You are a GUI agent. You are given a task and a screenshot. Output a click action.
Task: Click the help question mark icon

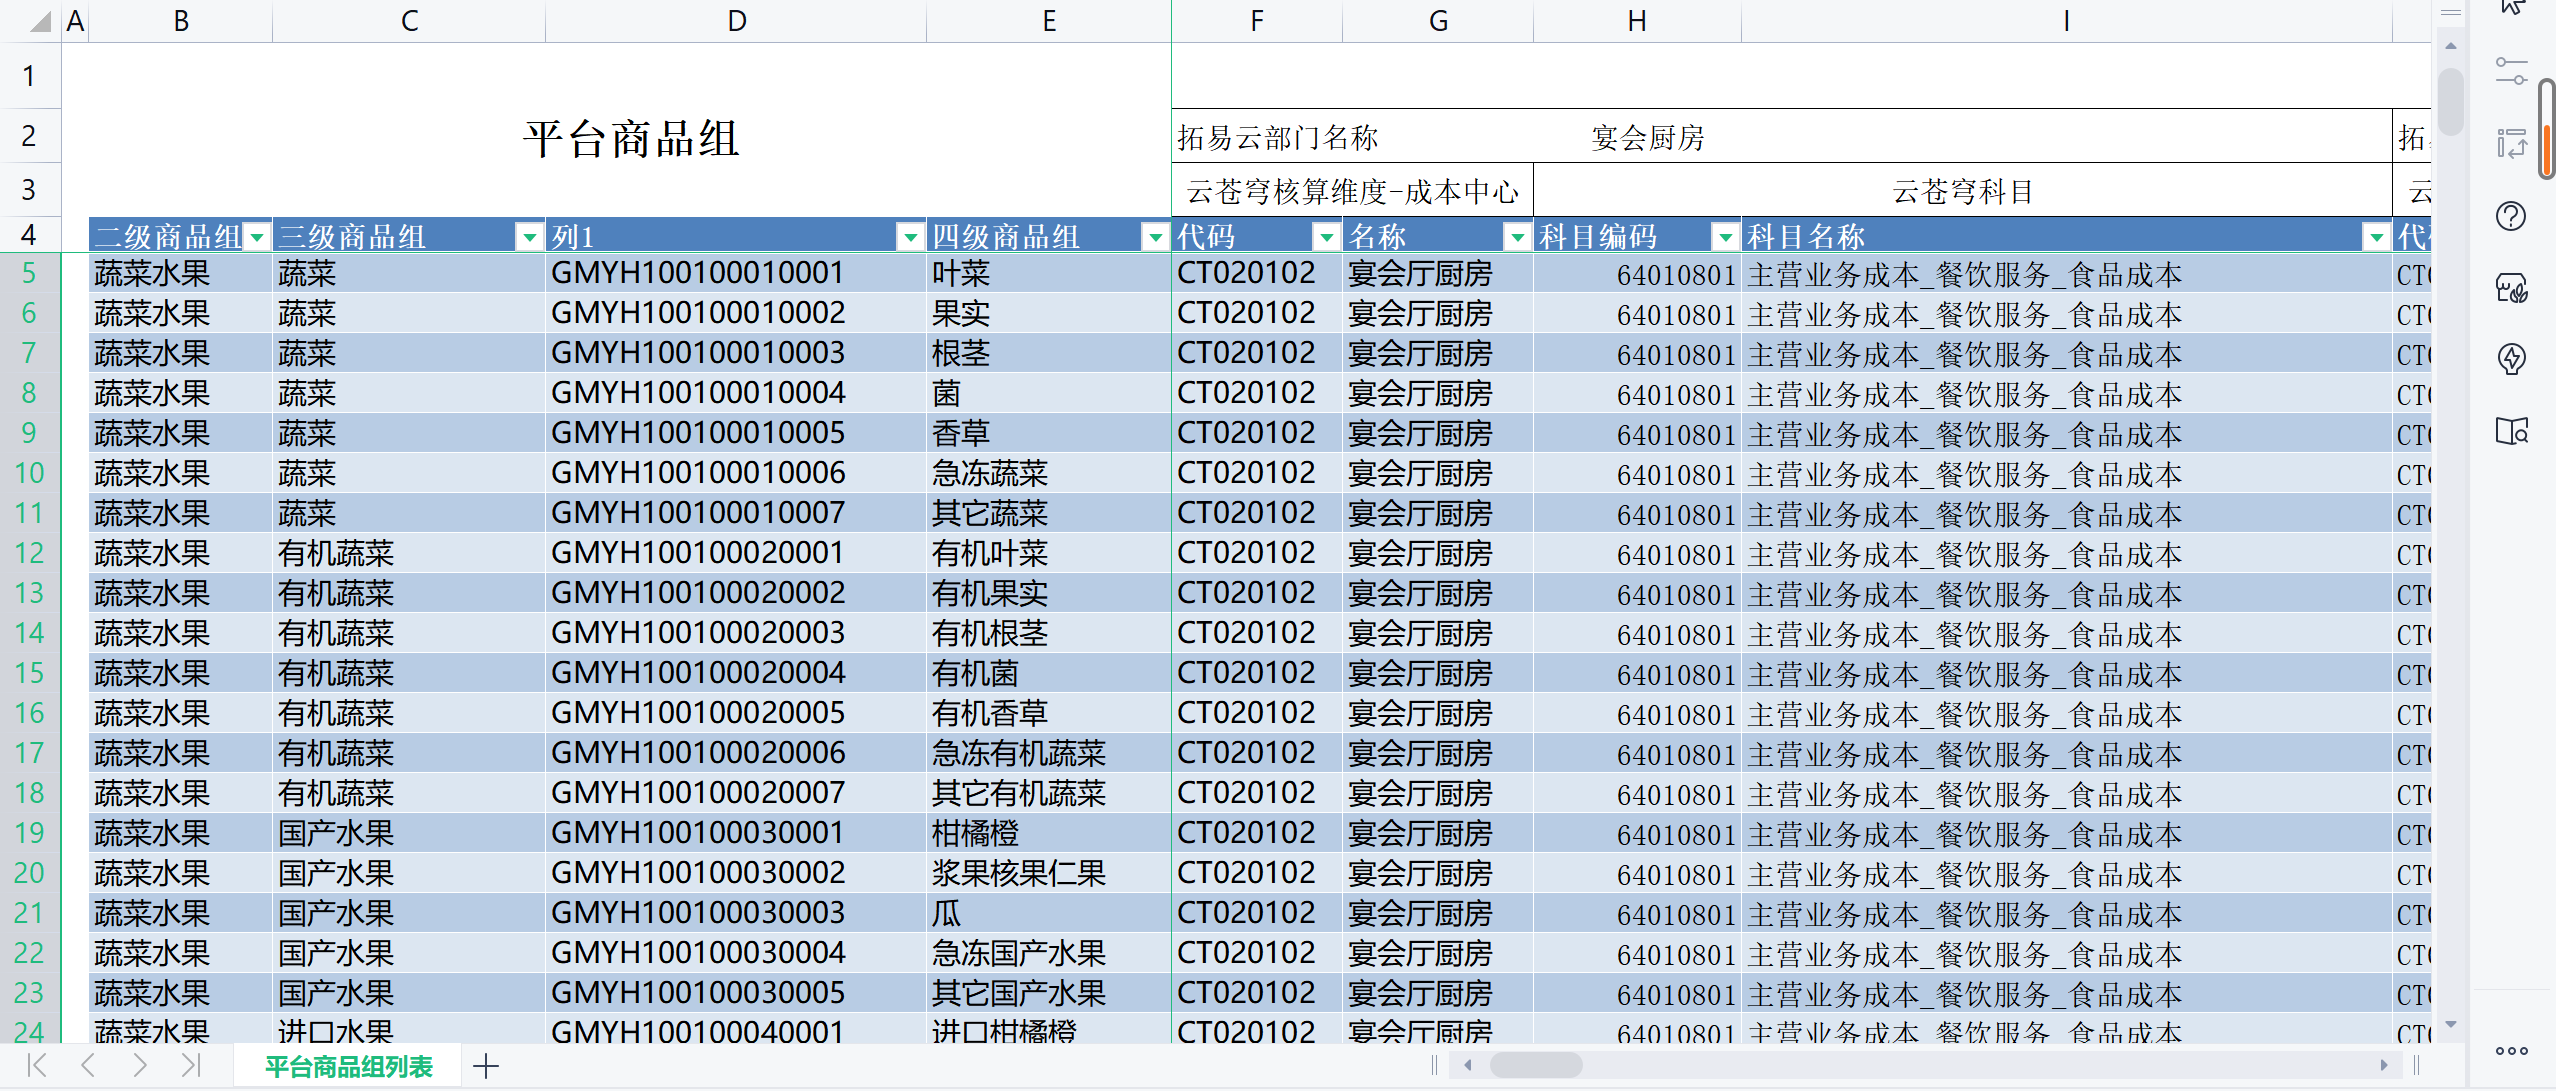(x=2511, y=216)
